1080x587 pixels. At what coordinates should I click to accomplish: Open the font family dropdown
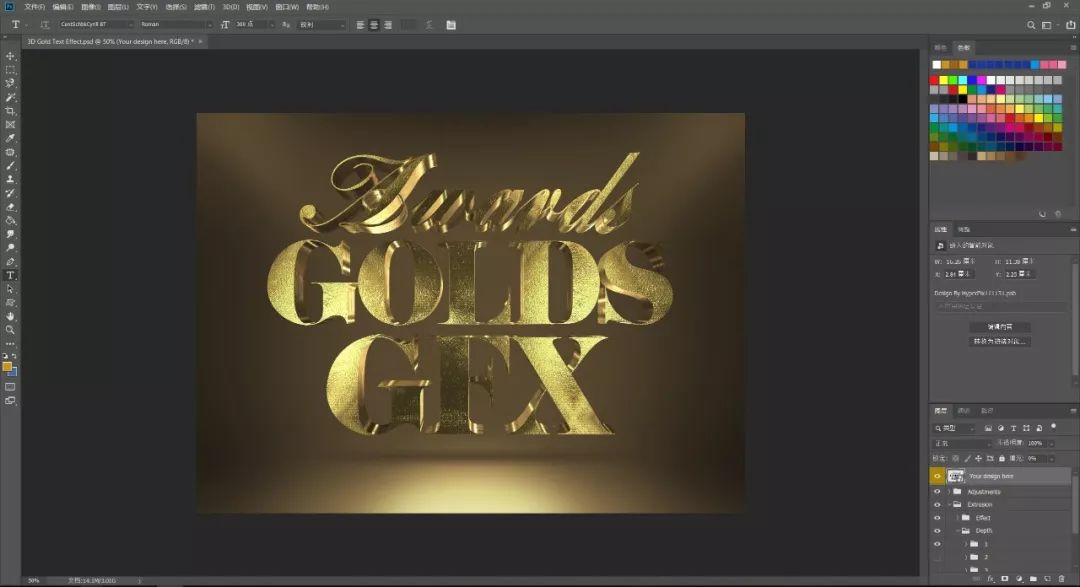pos(95,24)
